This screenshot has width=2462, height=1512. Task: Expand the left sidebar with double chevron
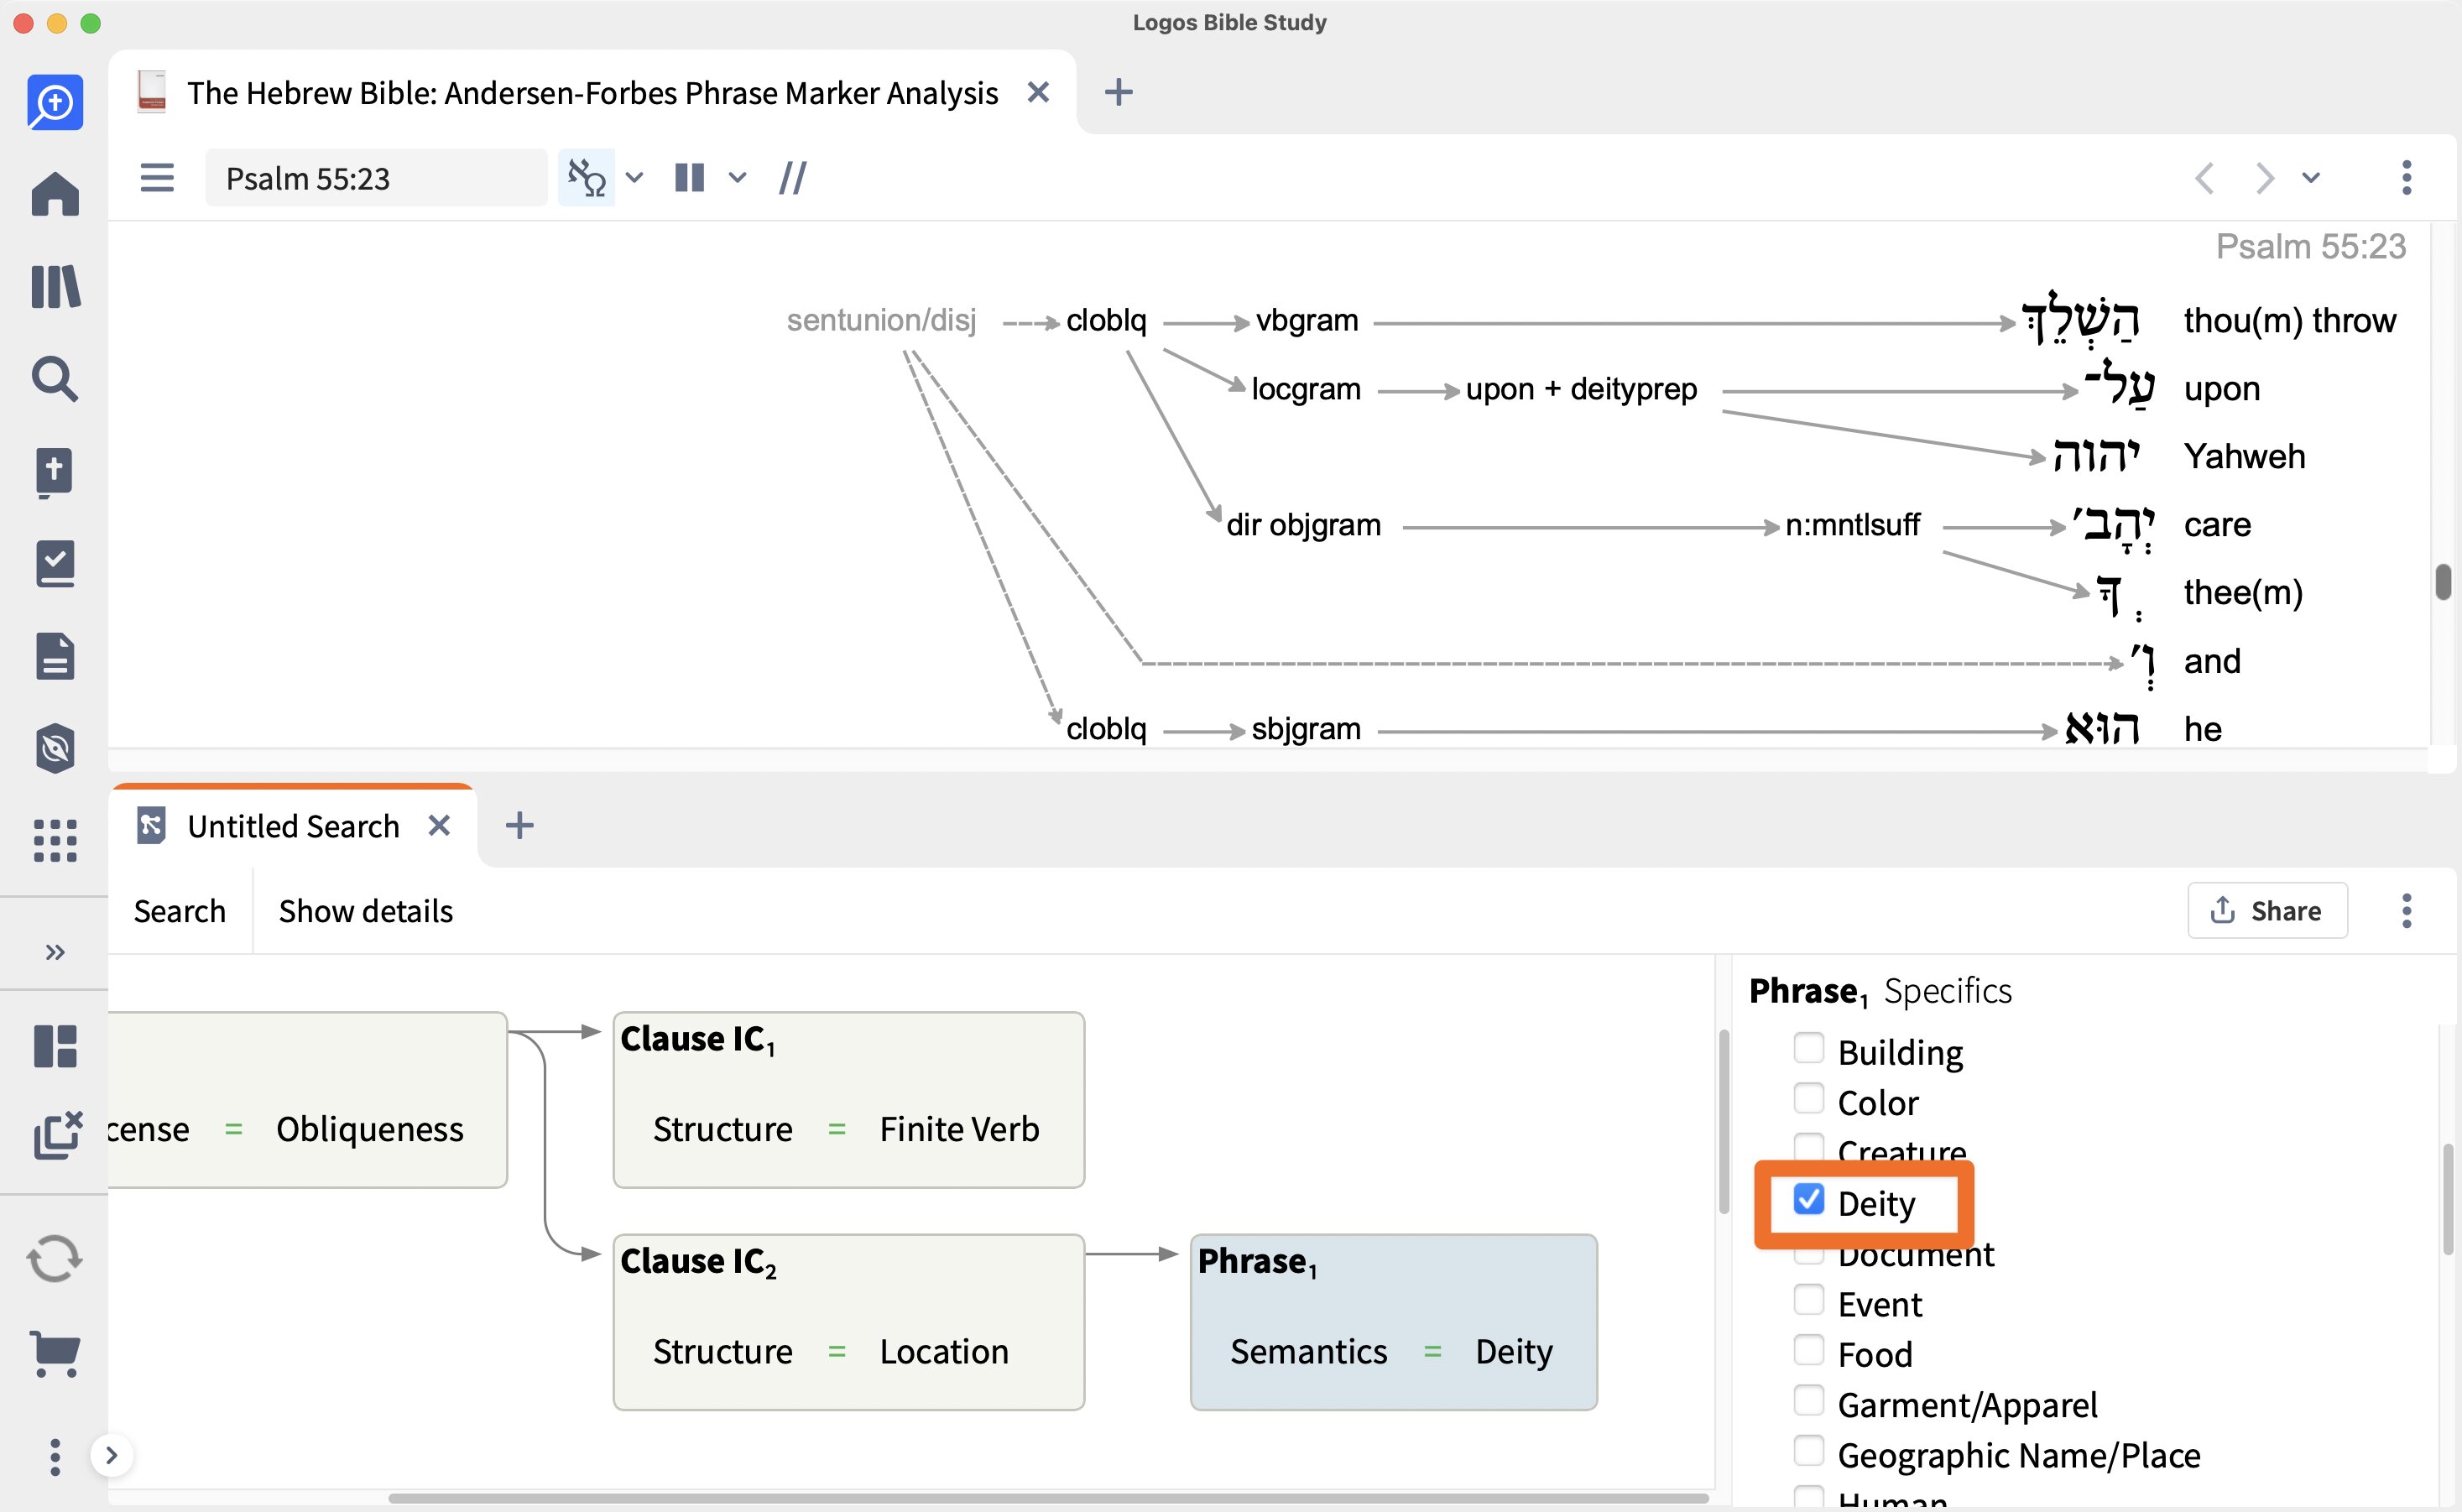point(55,952)
